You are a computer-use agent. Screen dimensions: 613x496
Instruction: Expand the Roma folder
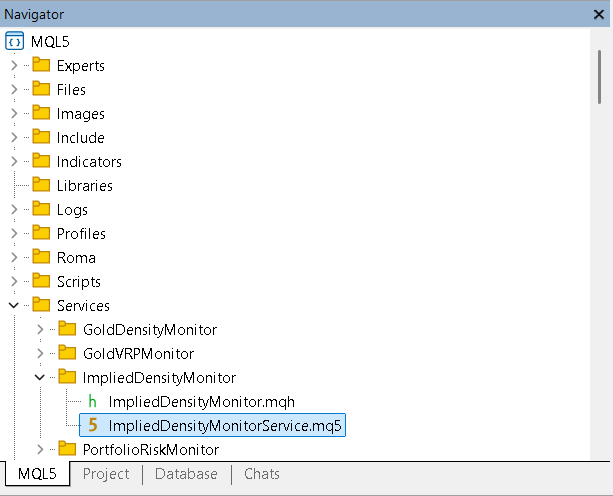click(14, 258)
